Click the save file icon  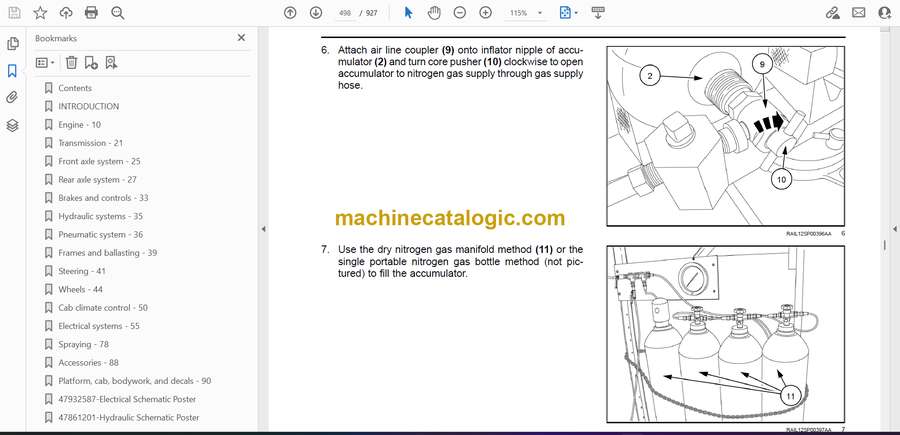[14, 13]
